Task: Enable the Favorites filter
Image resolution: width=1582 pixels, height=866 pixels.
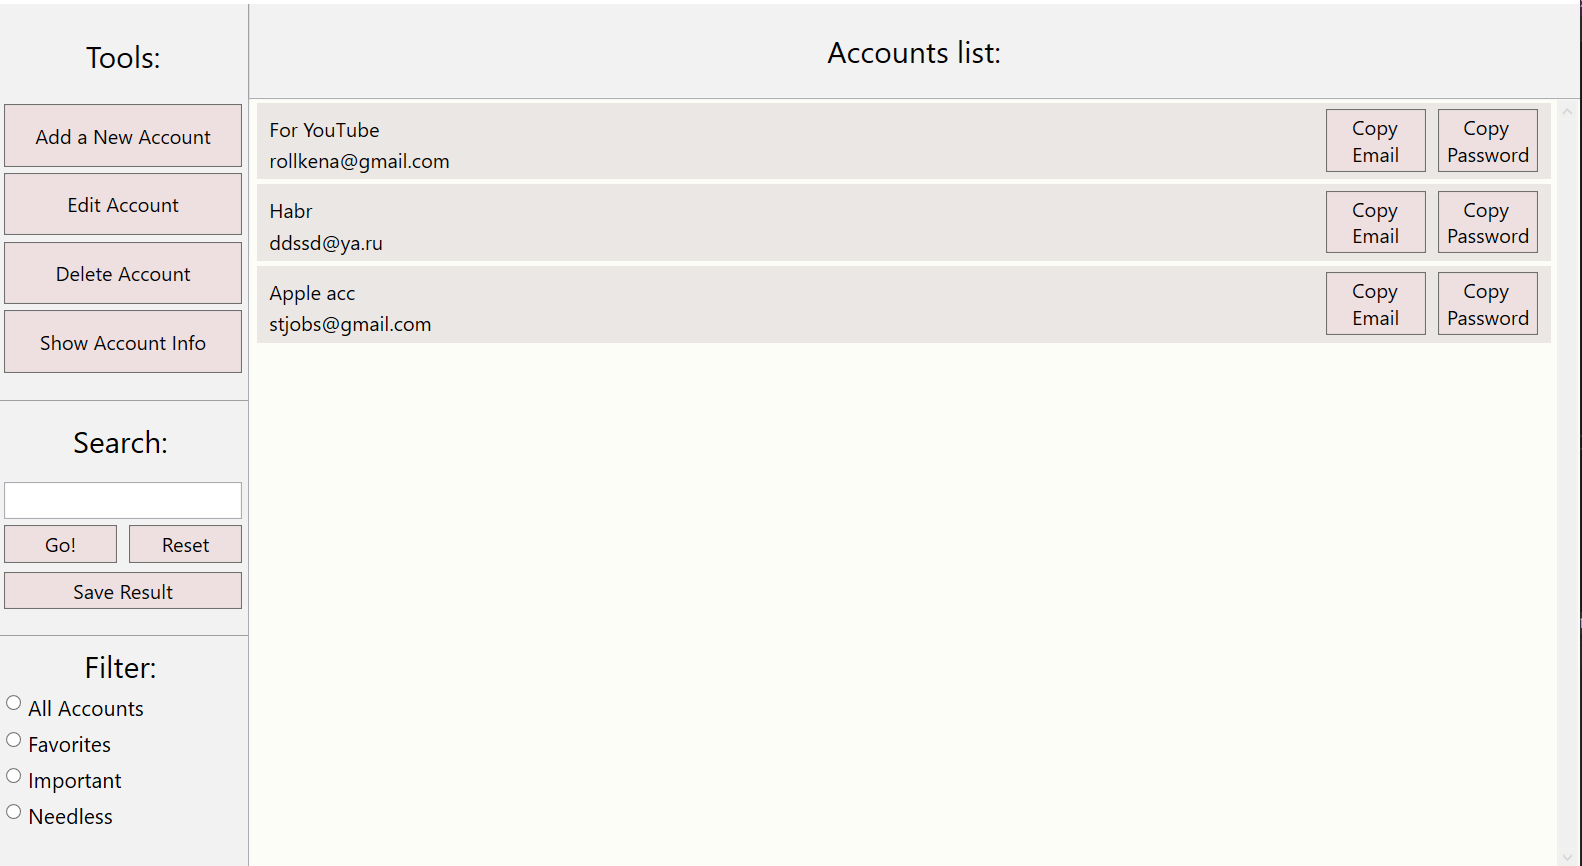Action: click(x=13, y=739)
